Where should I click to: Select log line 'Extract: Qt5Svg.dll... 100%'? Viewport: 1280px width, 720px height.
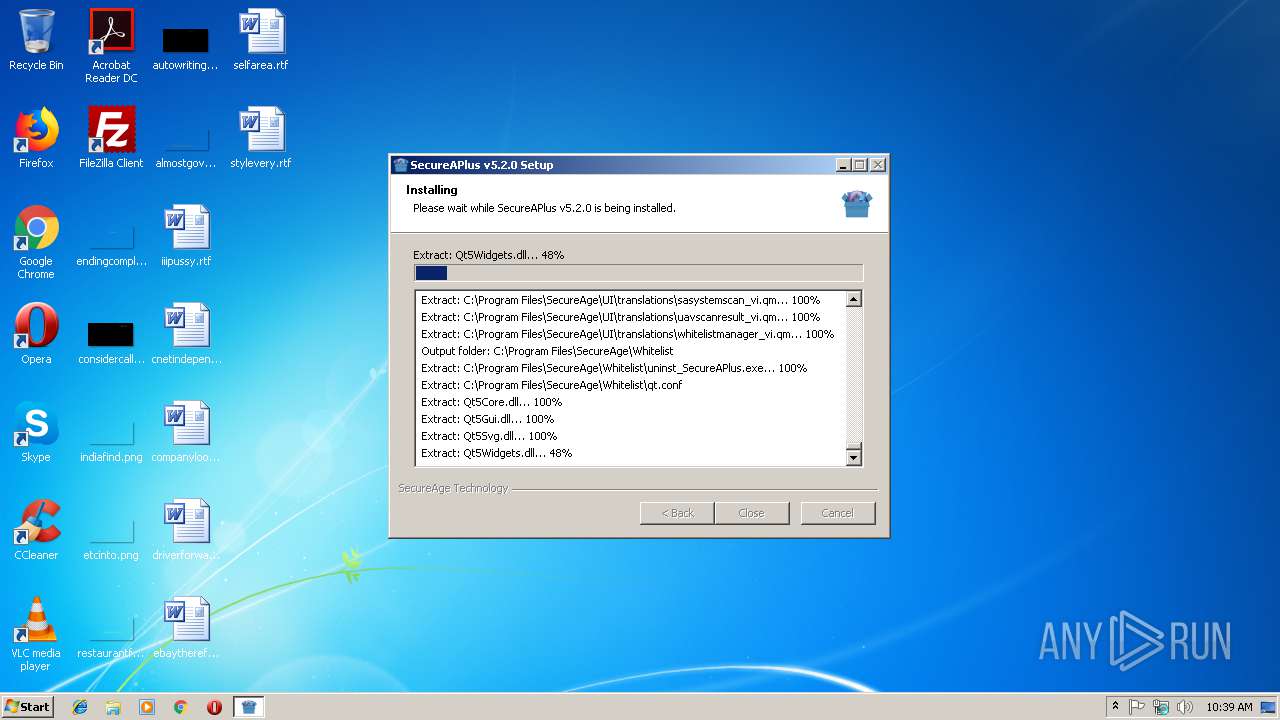pos(489,436)
